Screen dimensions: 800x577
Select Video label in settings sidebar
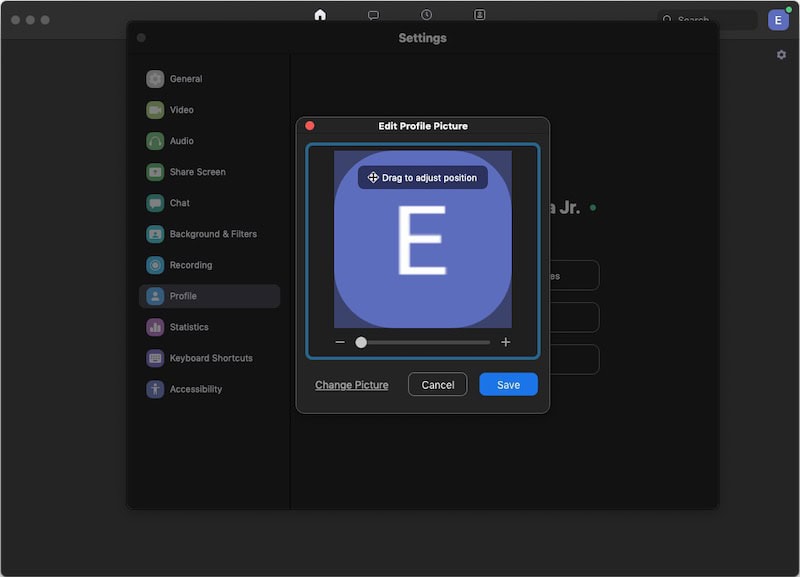pyautogui.click(x=182, y=110)
